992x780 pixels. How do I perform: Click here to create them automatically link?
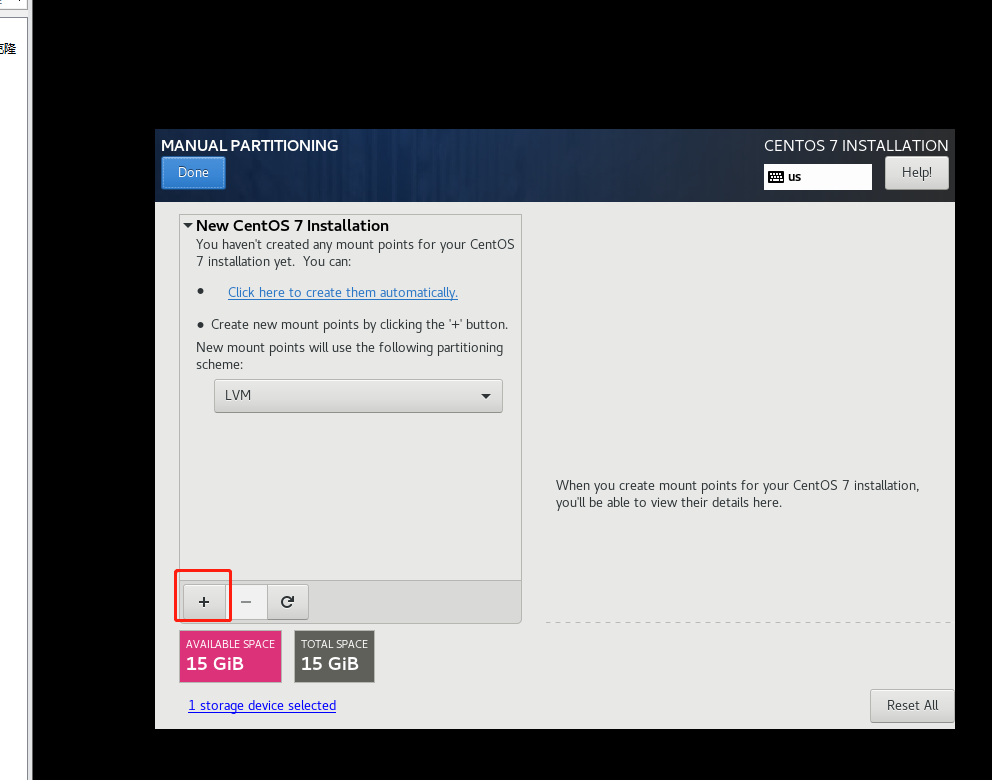click(343, 292)
